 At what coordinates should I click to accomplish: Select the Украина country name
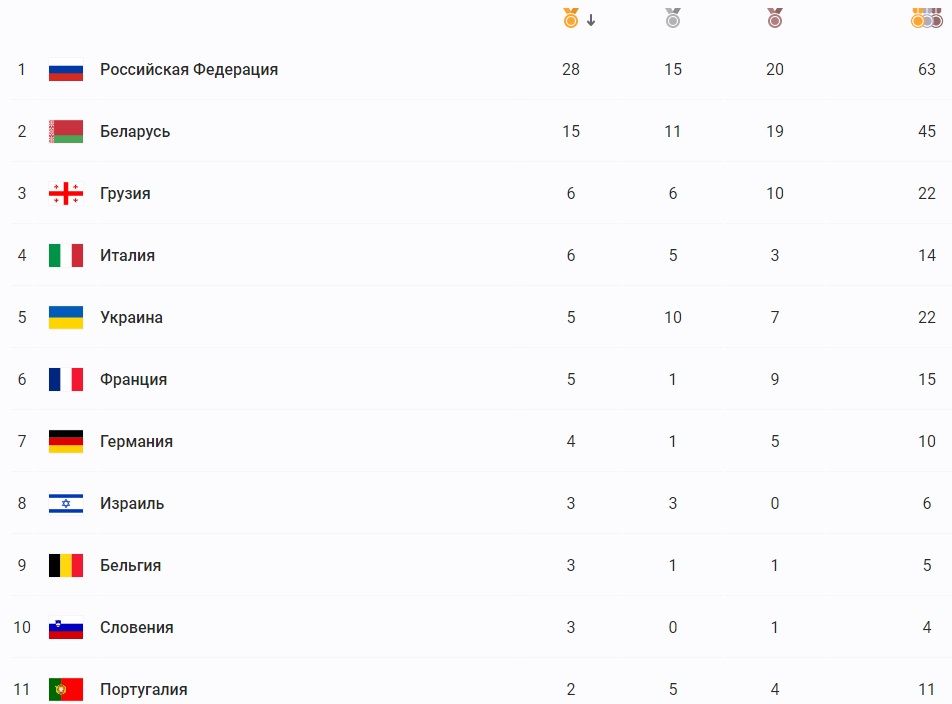pos(131,318)
